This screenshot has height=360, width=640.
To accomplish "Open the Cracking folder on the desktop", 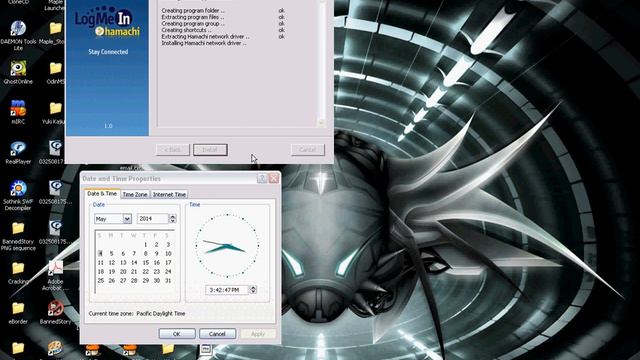I will tap(18, 268).
